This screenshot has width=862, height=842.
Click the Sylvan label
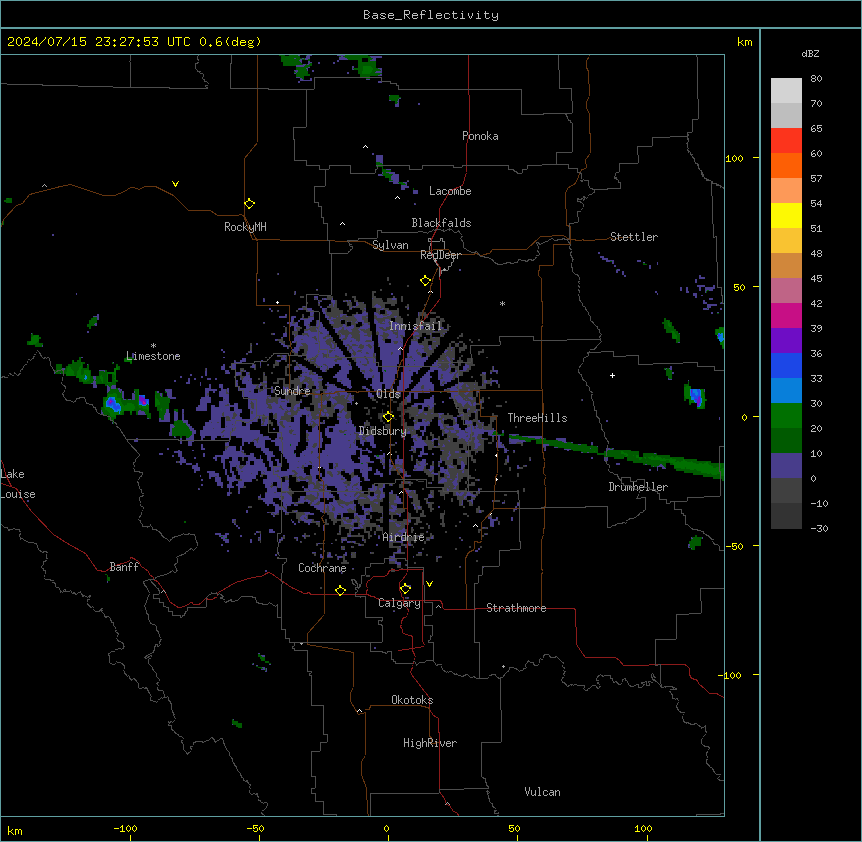[390, 245]
